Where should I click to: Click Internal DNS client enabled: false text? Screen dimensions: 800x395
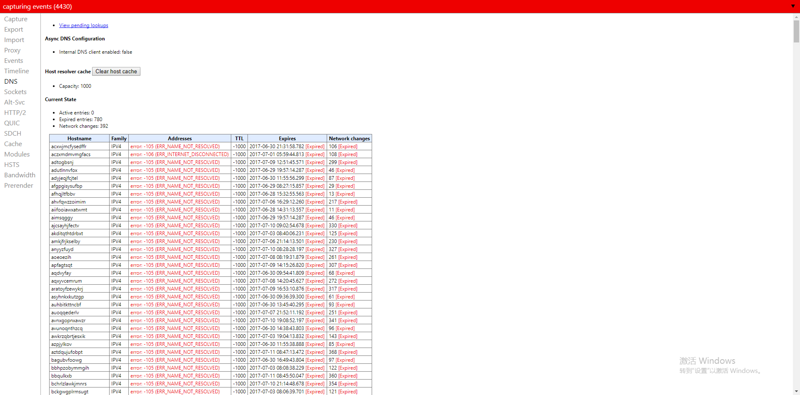95,52
